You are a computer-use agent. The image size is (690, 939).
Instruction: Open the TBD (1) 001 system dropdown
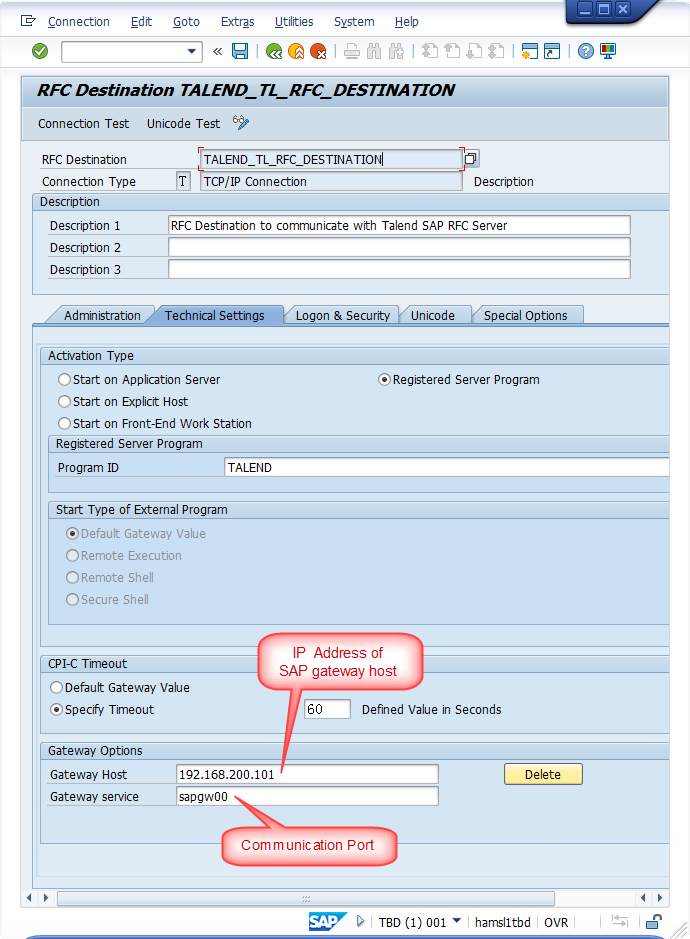(457, 920)
